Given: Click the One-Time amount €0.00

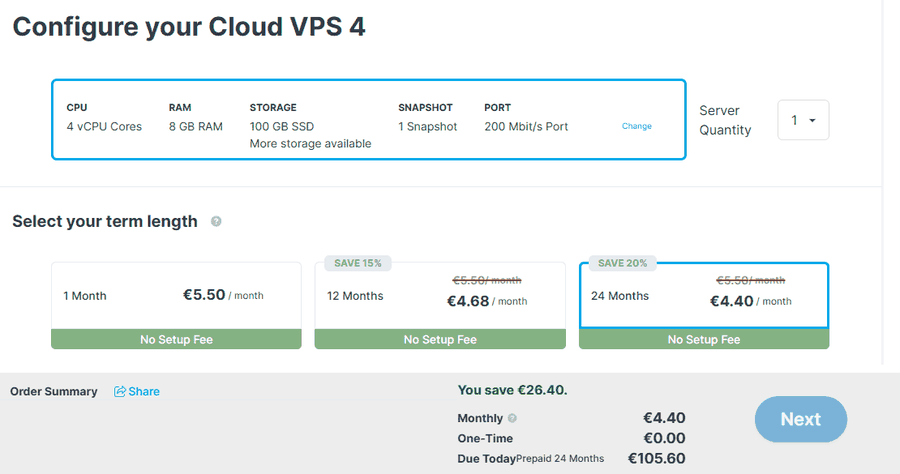Looking at the screenshot, I should [x=664, y=438].
